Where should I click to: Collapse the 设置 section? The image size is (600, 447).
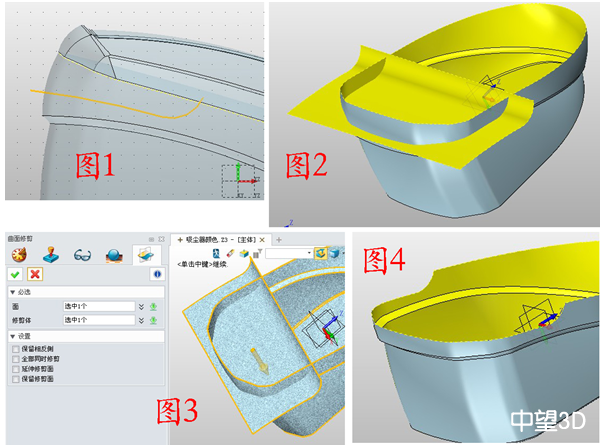click(x=11, y=338)
